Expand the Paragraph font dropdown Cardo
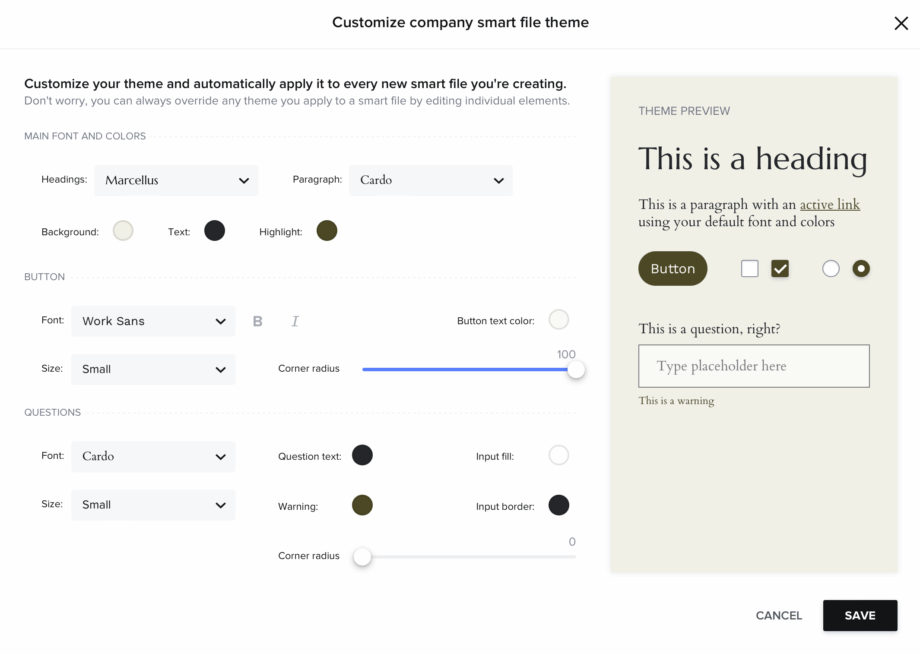920x654 pixels. 431,180
